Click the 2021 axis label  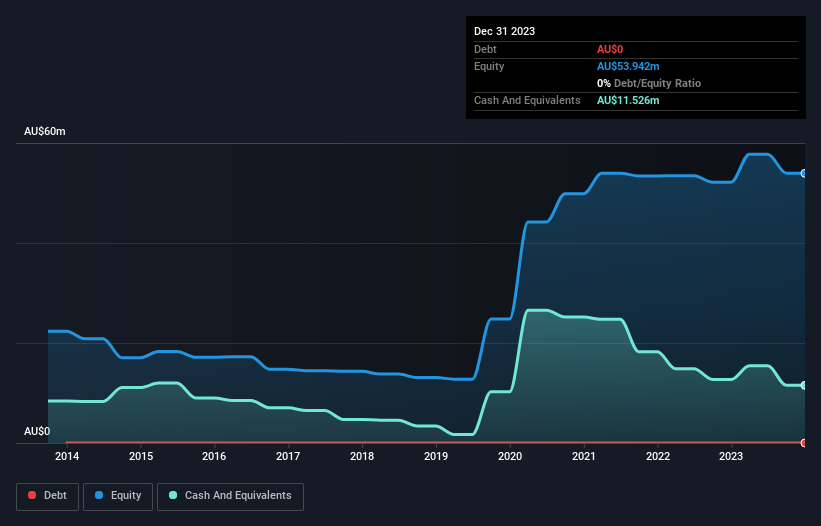point(584,456)
